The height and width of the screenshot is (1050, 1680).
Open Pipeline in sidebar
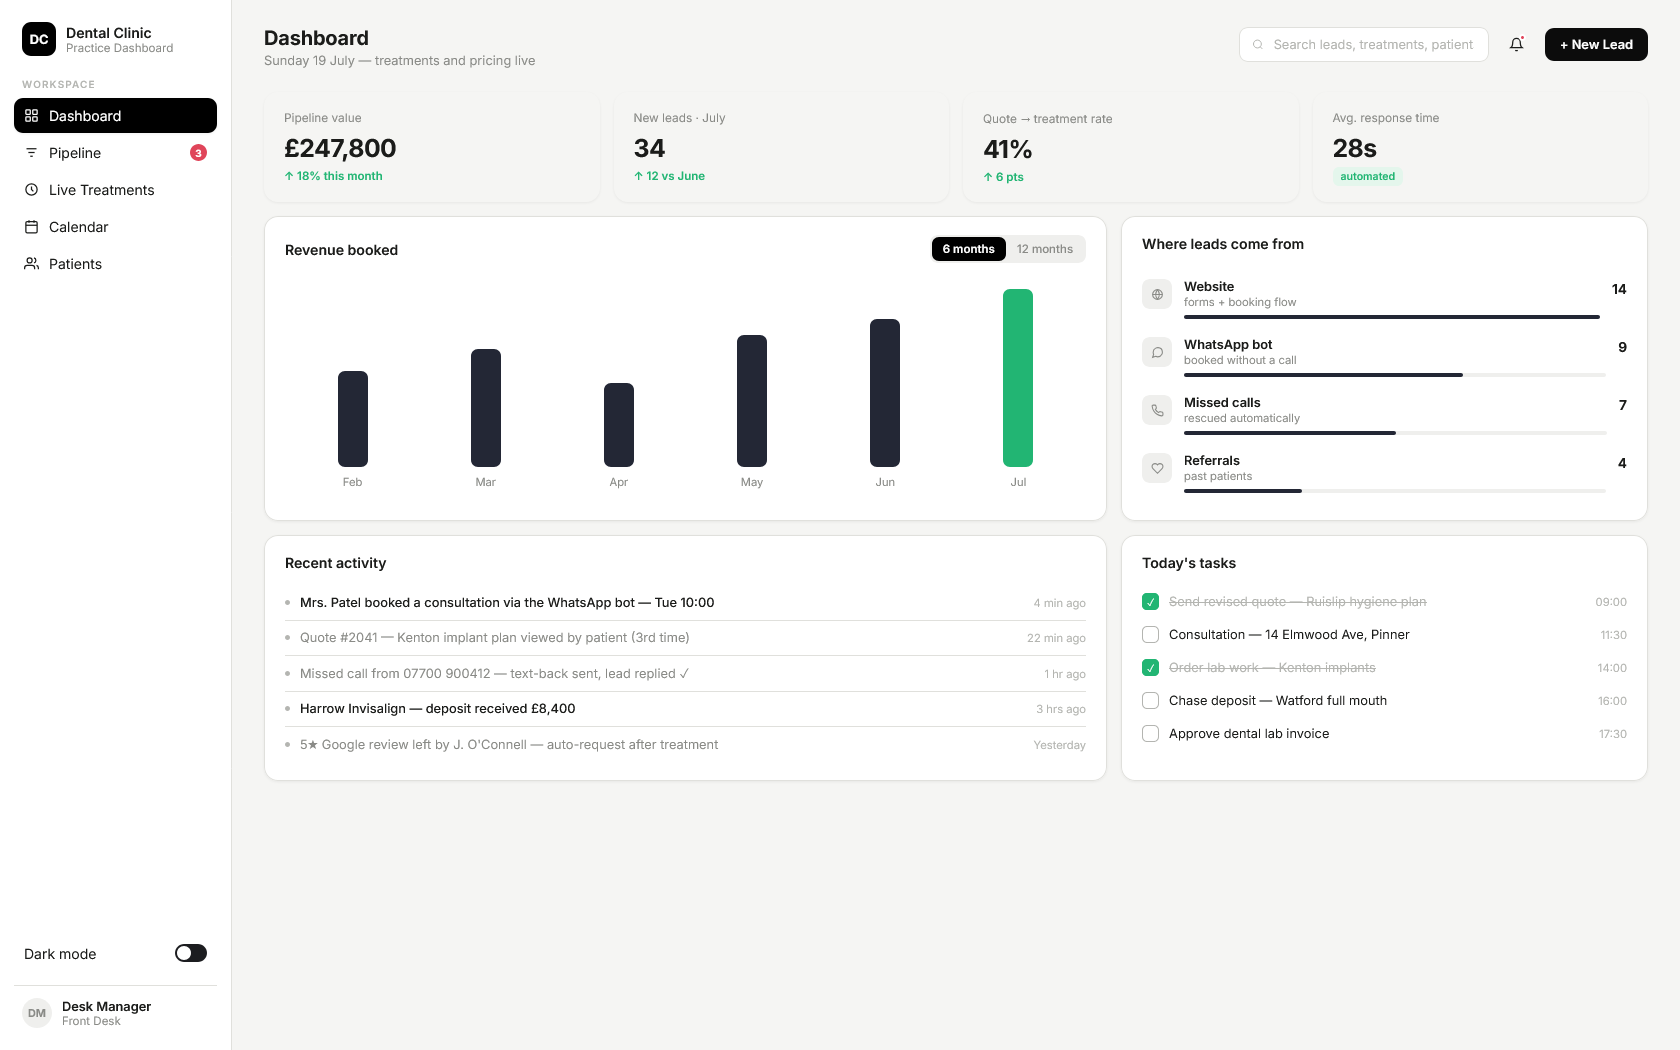[115, 153]
